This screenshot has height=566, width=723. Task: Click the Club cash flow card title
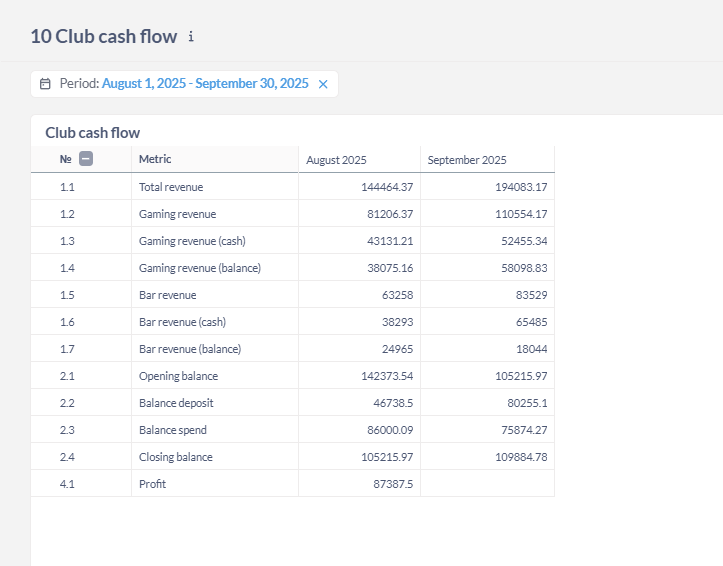[92, 132]
